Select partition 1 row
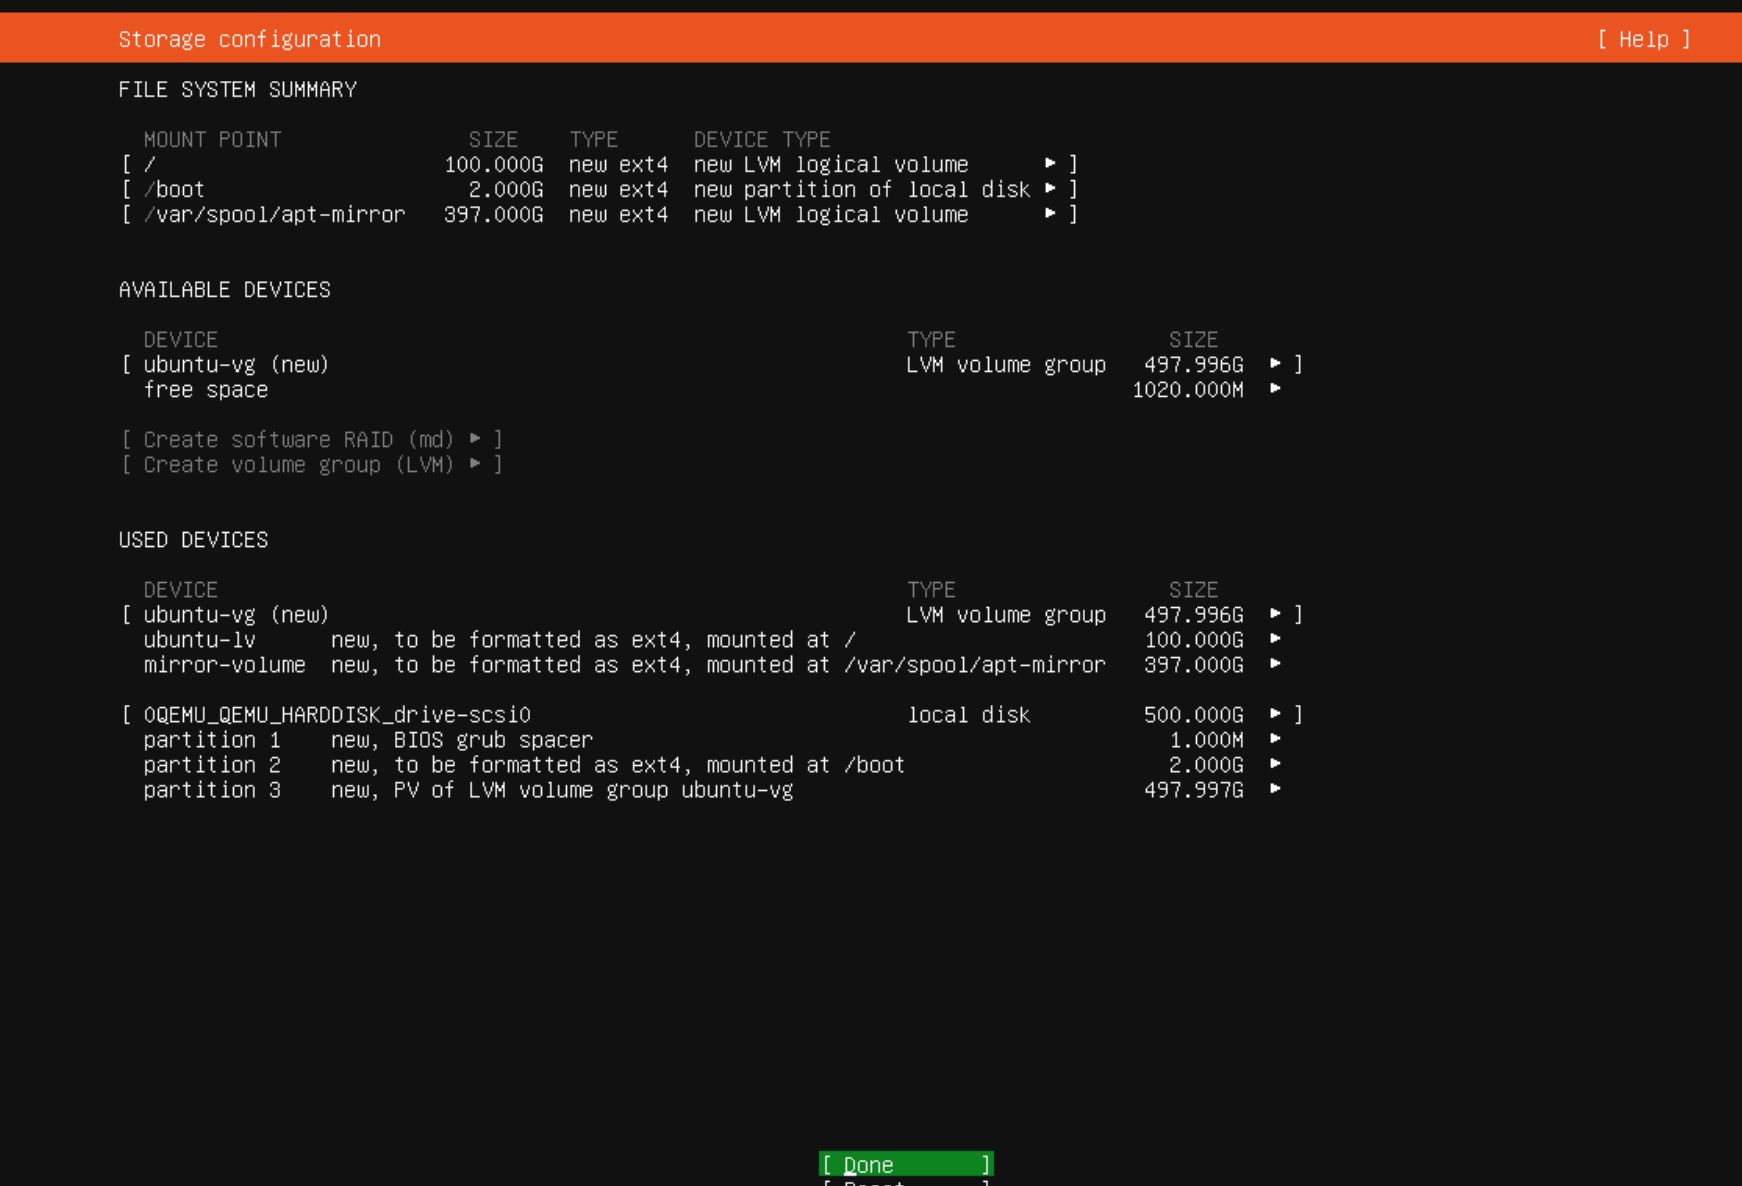The width and height of the screenshot is (1742, 1186). click(712, 739)
